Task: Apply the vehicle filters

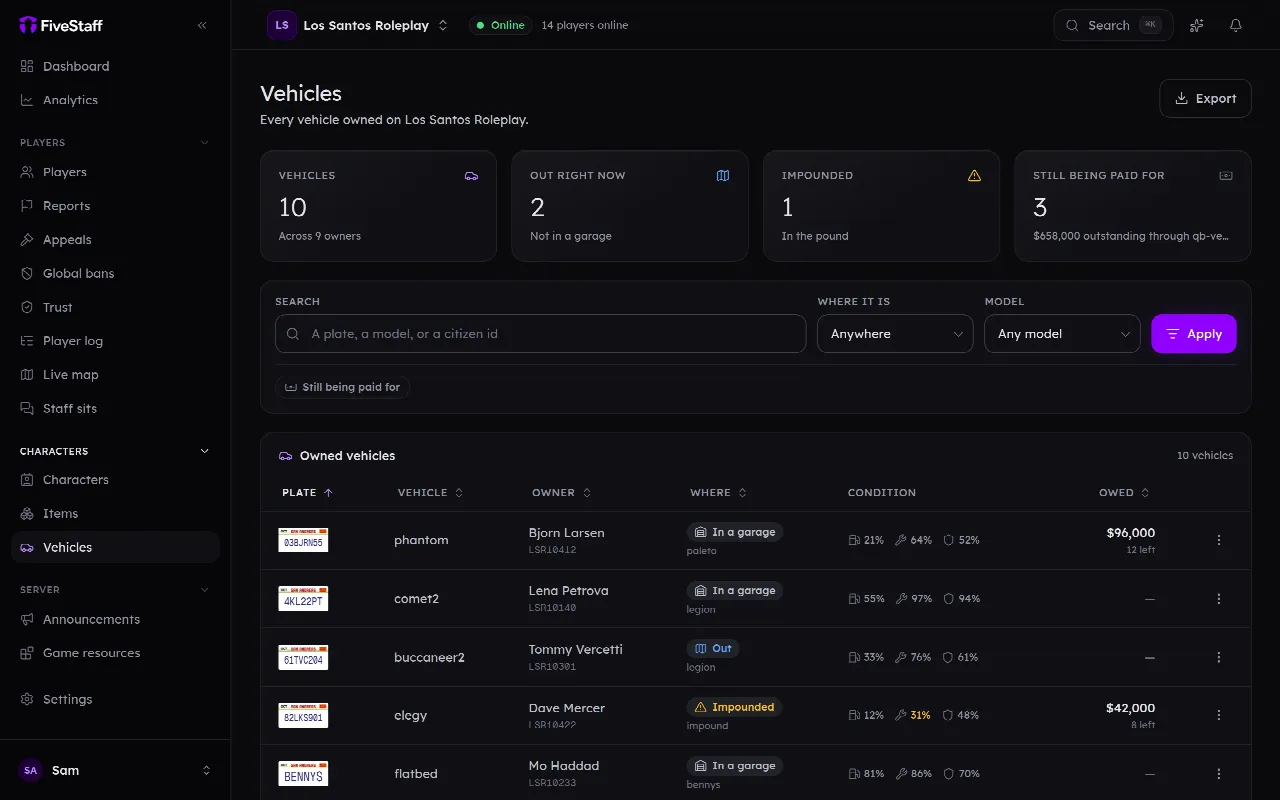Action: pos(1194,334)
